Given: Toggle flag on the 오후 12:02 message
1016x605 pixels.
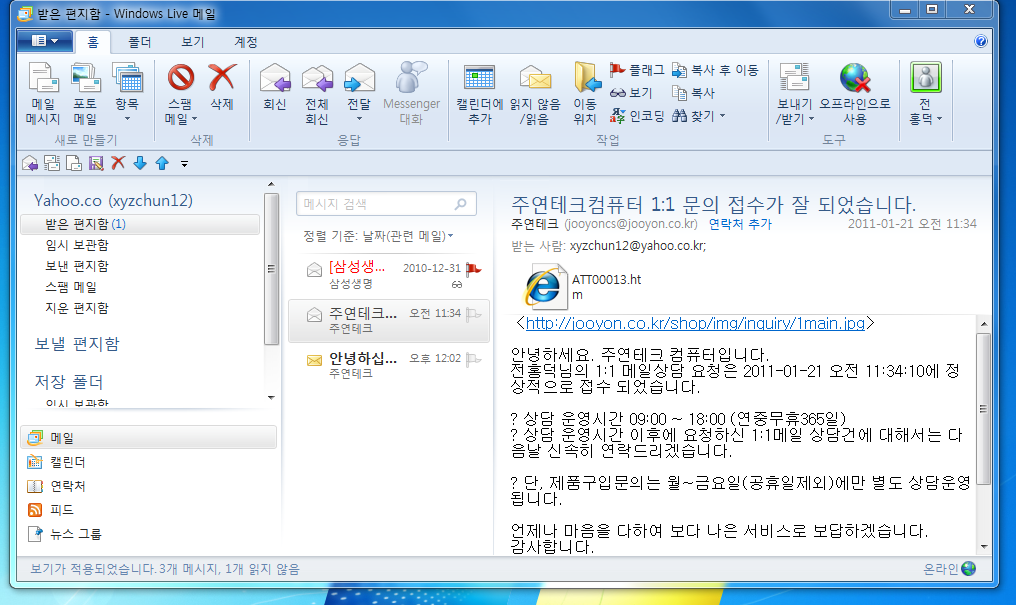Looking at the screenshot, I should click(x=474, y=359).
